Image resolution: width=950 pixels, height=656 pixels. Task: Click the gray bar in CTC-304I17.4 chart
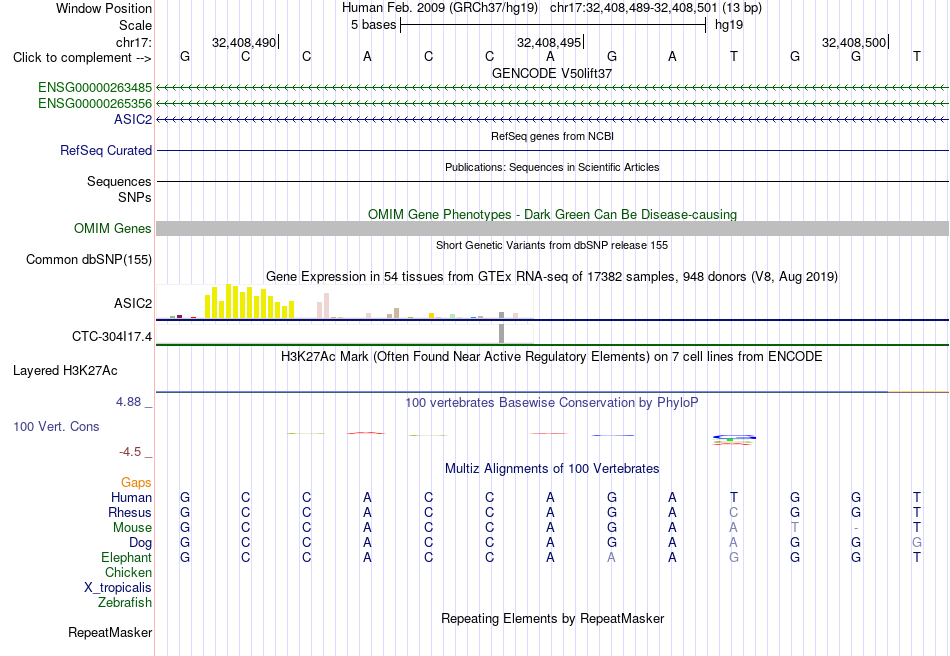502,334
